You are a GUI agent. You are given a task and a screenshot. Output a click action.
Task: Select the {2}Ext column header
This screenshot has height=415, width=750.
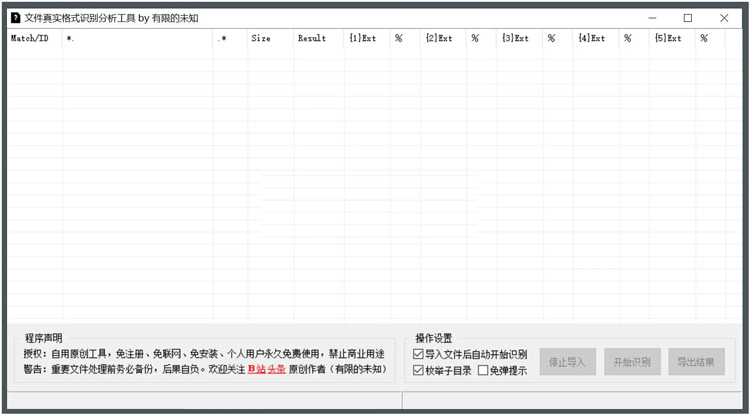coord(438,39)
